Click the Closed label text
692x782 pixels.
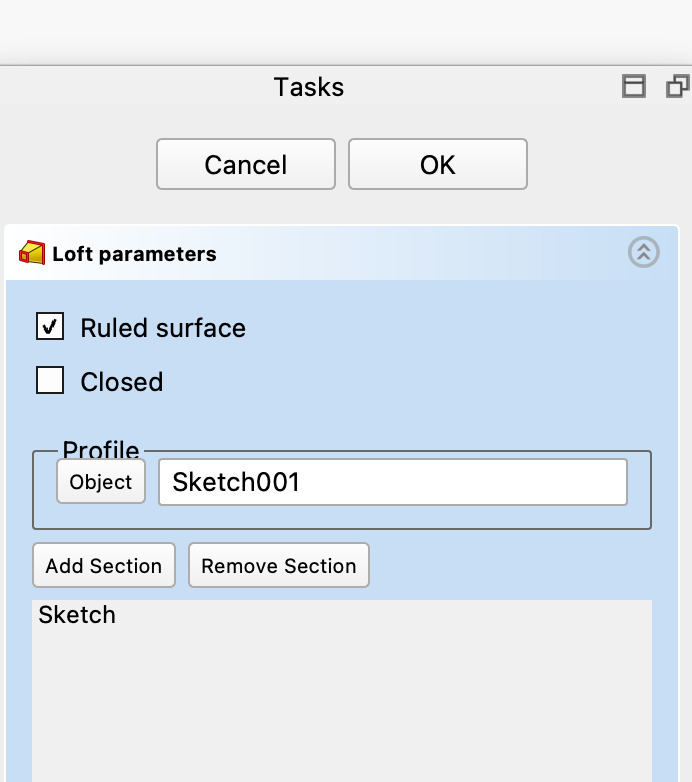point(121,382)
